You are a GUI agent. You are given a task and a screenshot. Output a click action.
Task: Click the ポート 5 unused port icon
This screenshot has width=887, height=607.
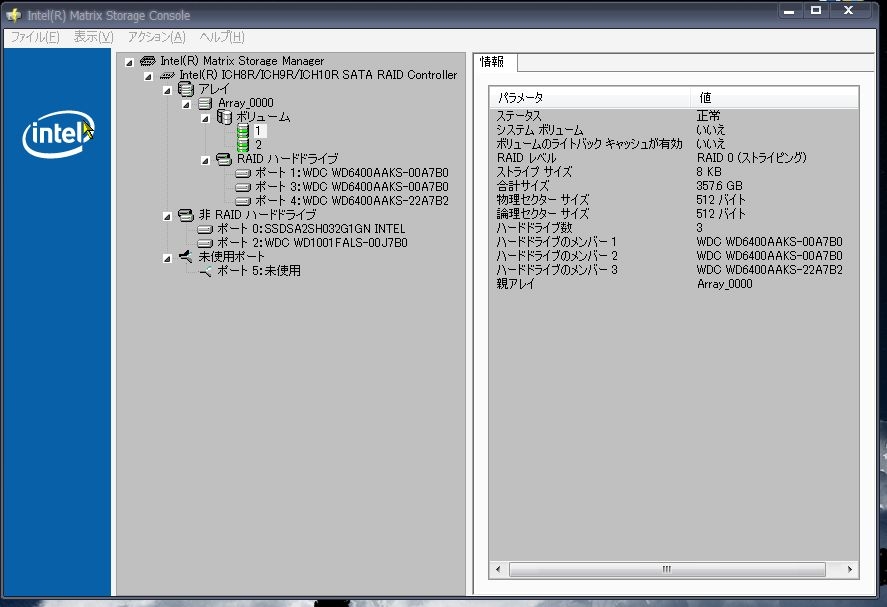click(205, 272)
